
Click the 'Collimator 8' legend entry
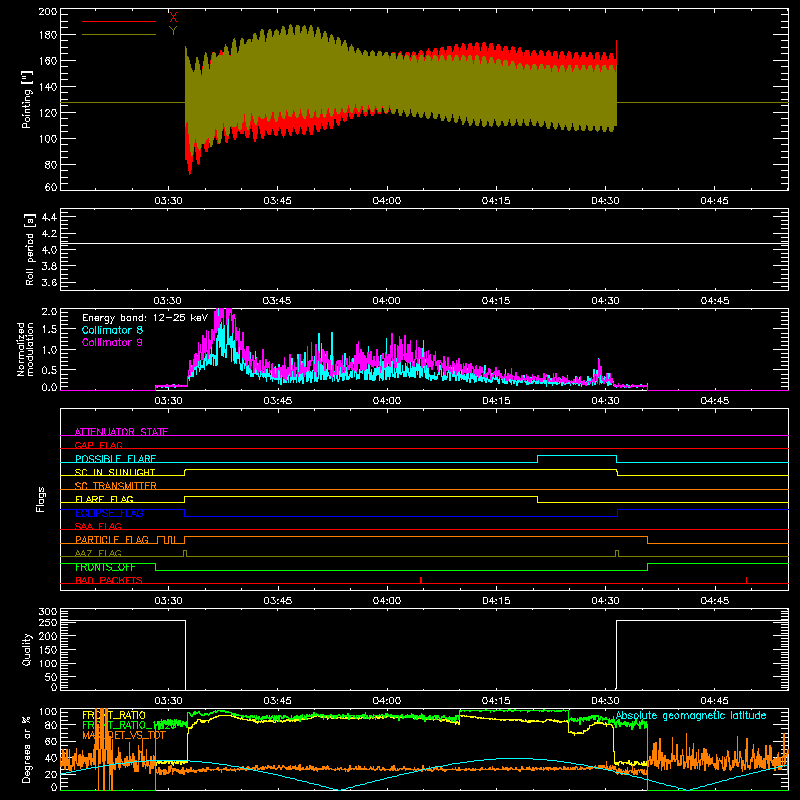coord(112,330)
